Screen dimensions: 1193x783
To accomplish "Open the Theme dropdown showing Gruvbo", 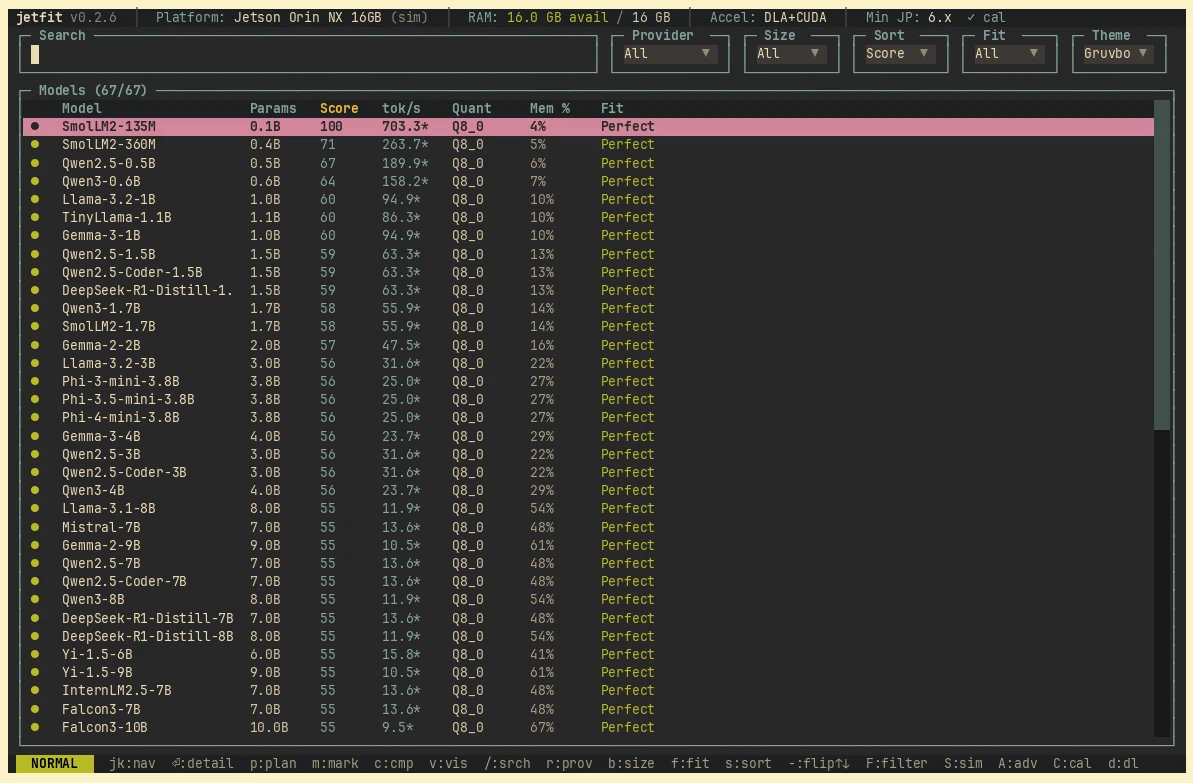I will [1118, 54].
